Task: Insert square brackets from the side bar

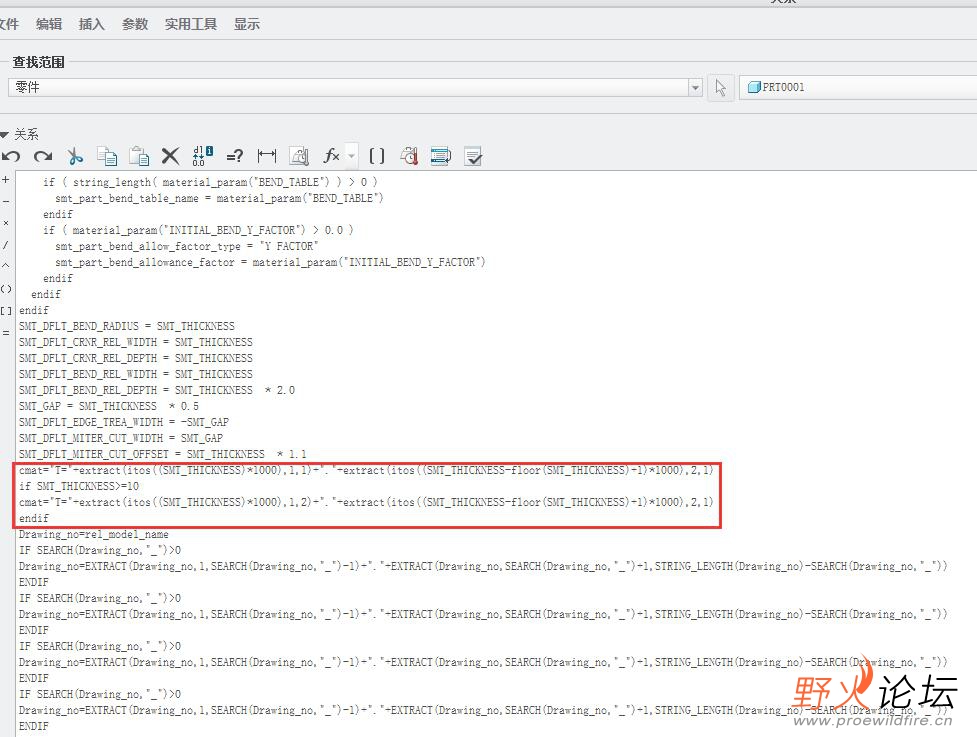Action: tap(6, 310)
